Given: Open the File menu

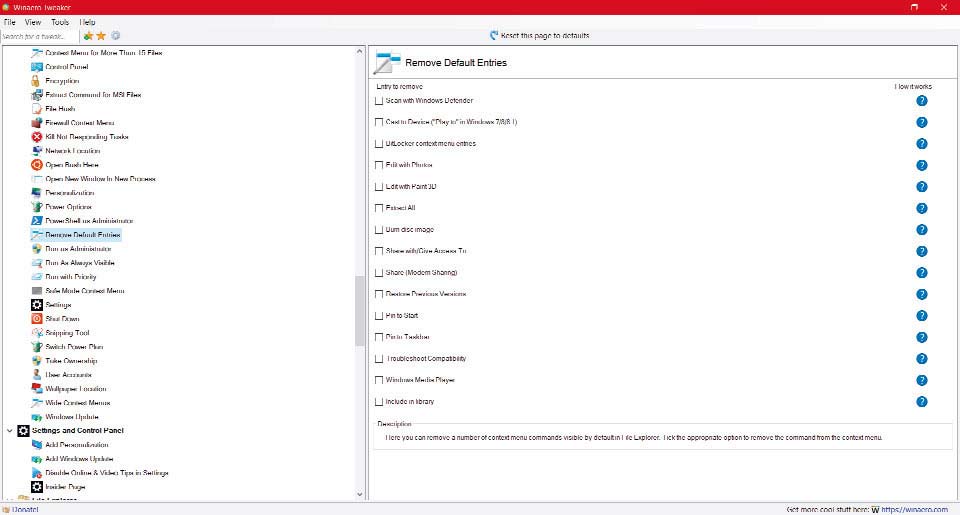Looking at the screenshot, I should [10, 22].
